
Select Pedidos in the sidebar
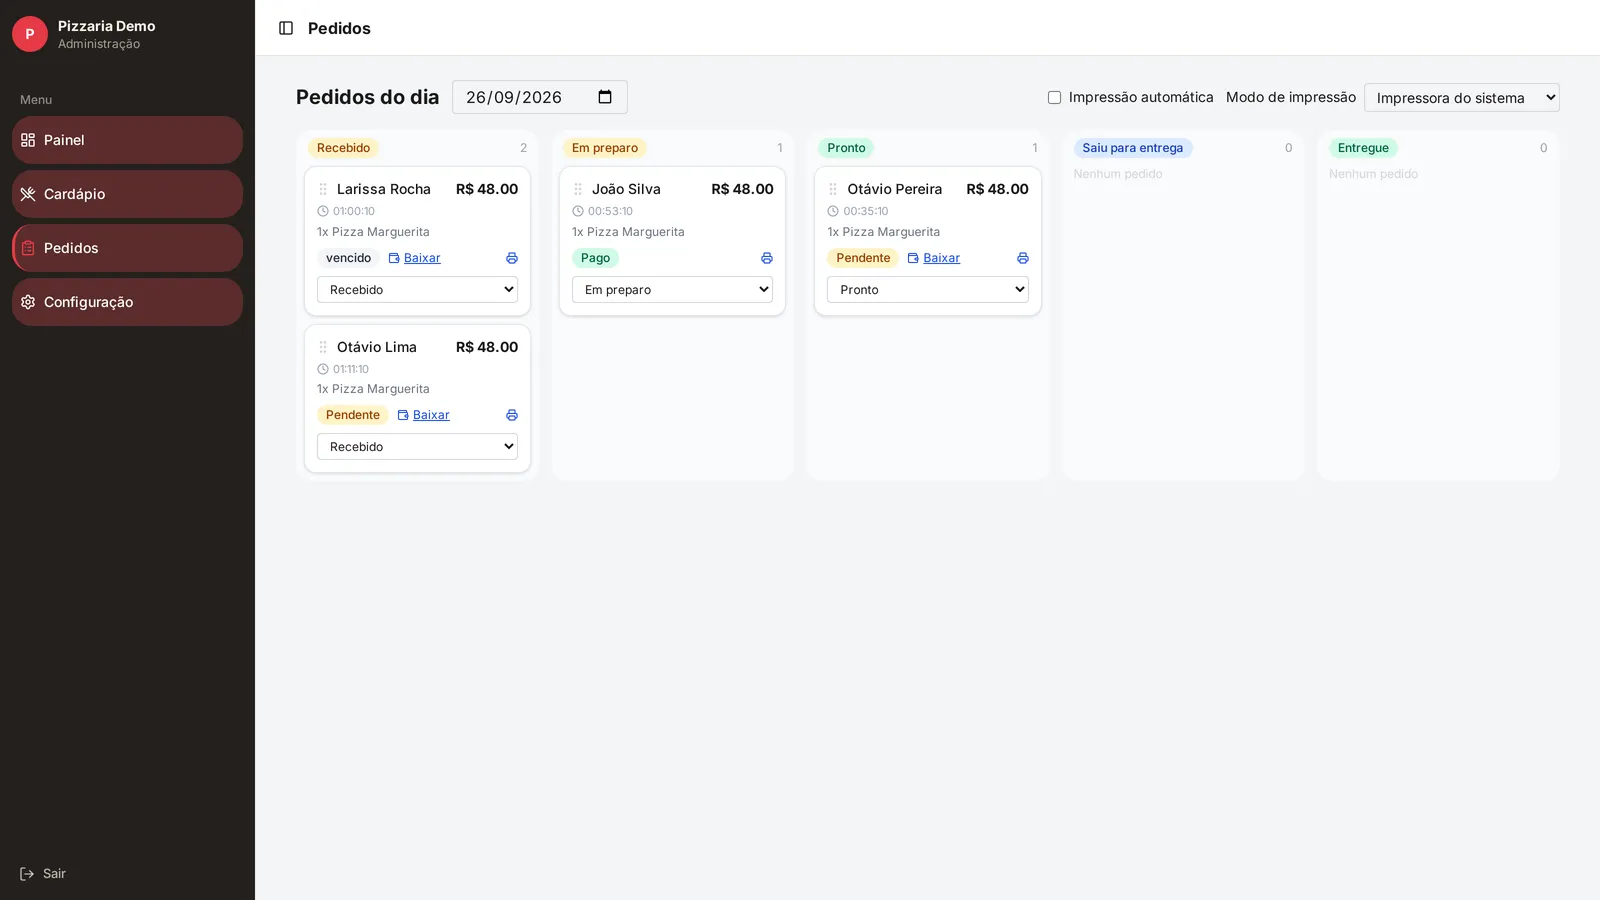click(127, 248)
